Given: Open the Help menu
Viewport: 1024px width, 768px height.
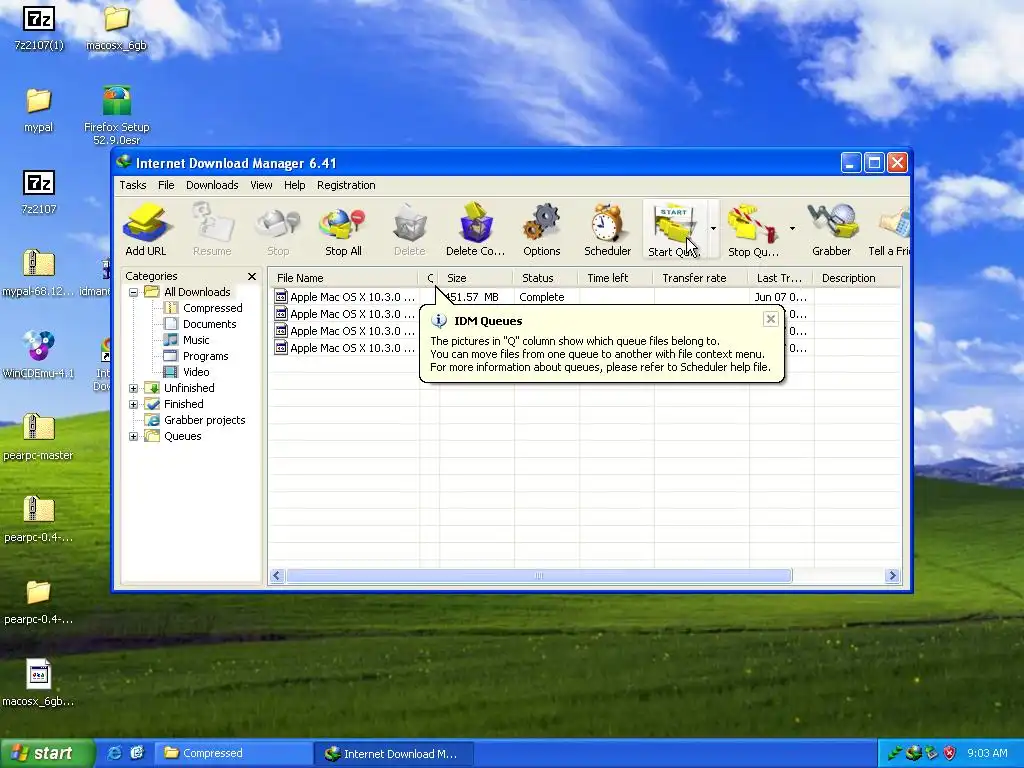Looking at the screenshot, I should point(295,185).
